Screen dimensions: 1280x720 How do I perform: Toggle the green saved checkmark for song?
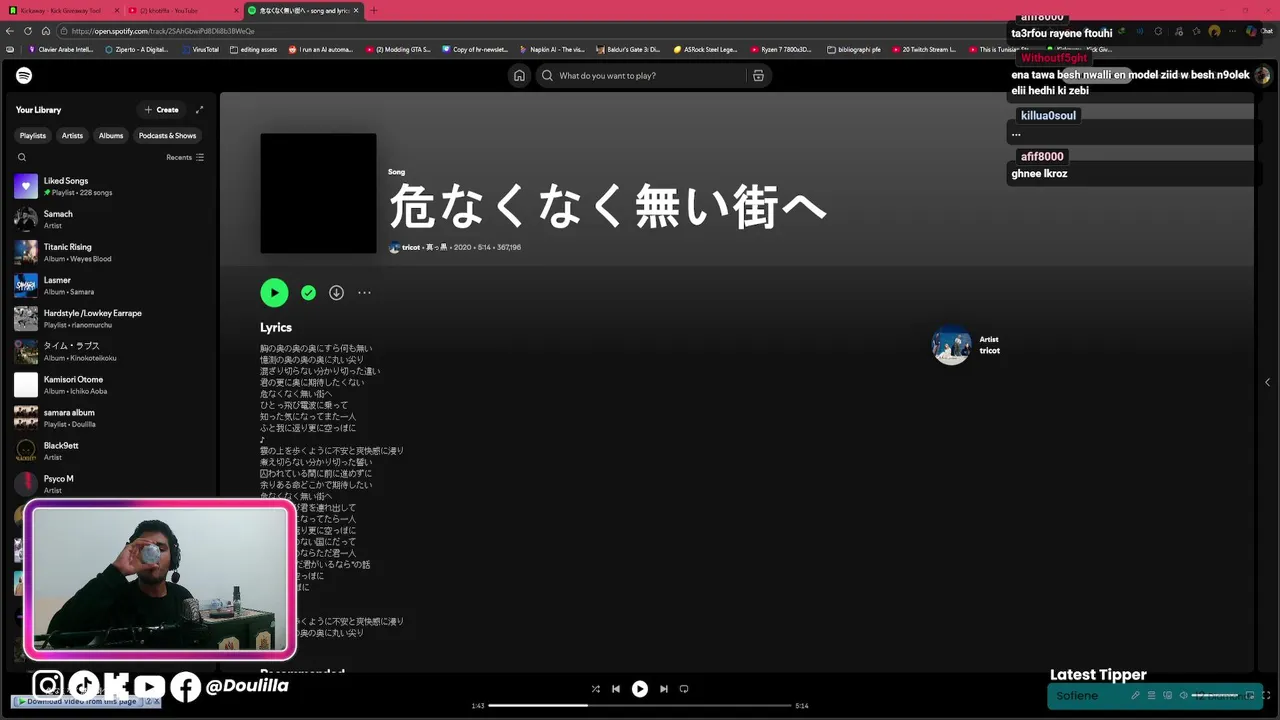point(308,293)
